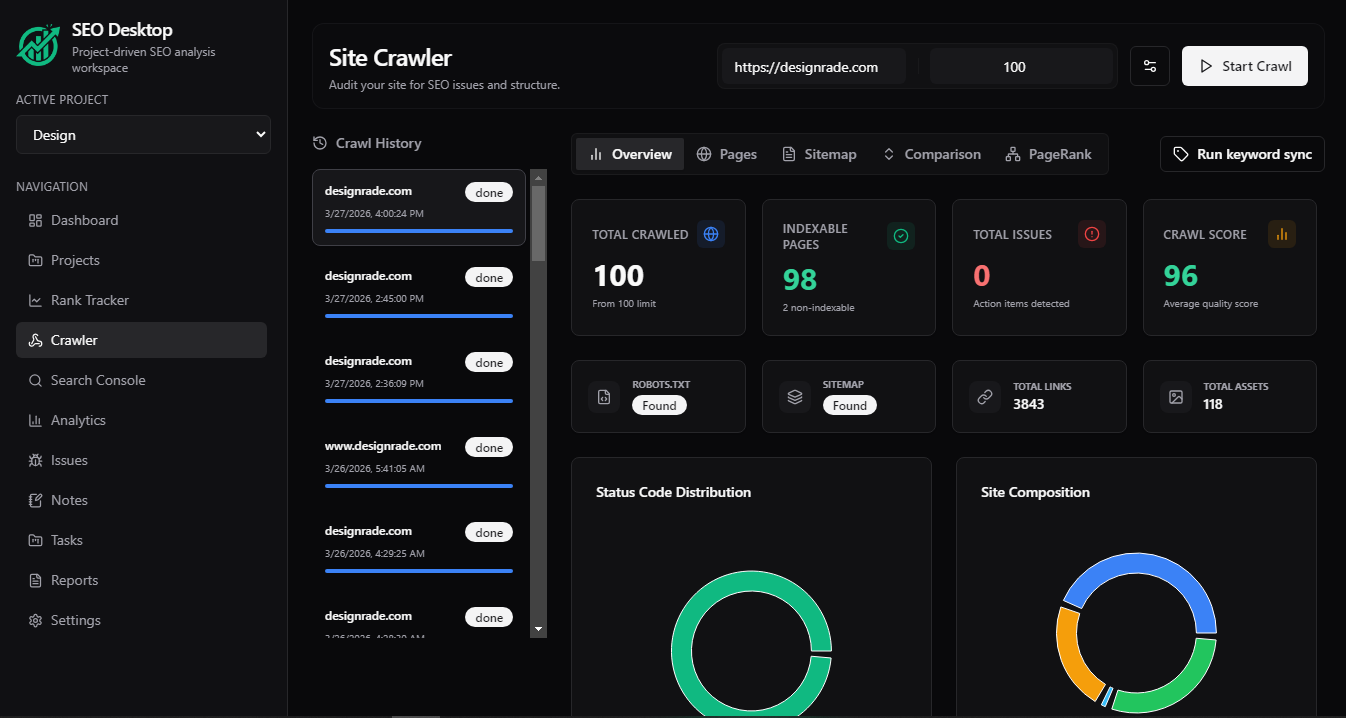Select the www.designrade.com crawl from 5:41:05 AM
1346x718 pixels.
tap(419, 462)
